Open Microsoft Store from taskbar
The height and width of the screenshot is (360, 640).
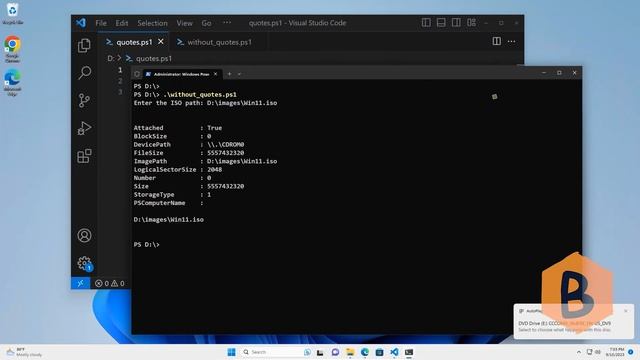click(x=380, y=352)
